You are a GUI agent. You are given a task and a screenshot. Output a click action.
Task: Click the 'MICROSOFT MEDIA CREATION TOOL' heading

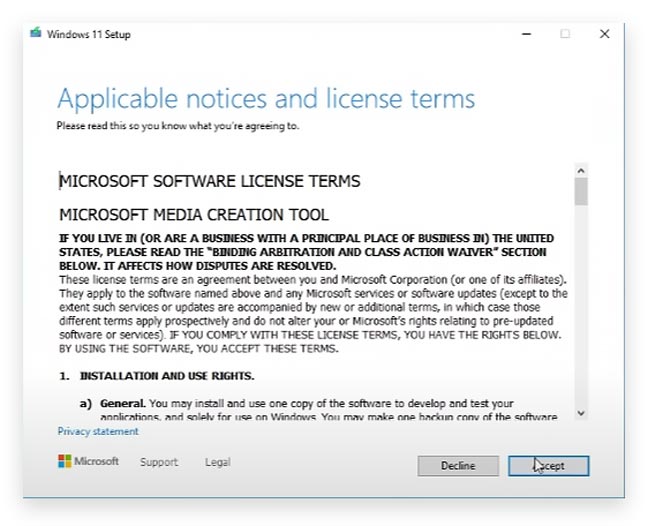click(194, 215)
